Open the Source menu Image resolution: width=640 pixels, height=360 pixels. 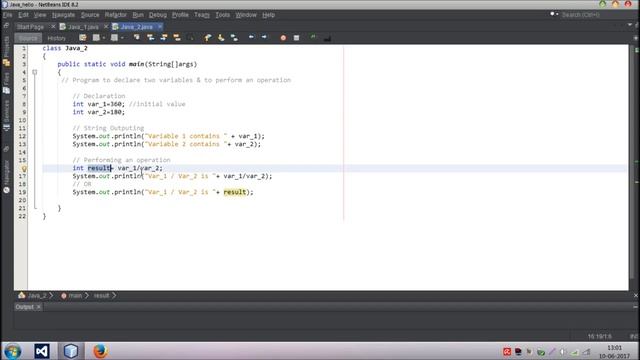tap(90, 15)
